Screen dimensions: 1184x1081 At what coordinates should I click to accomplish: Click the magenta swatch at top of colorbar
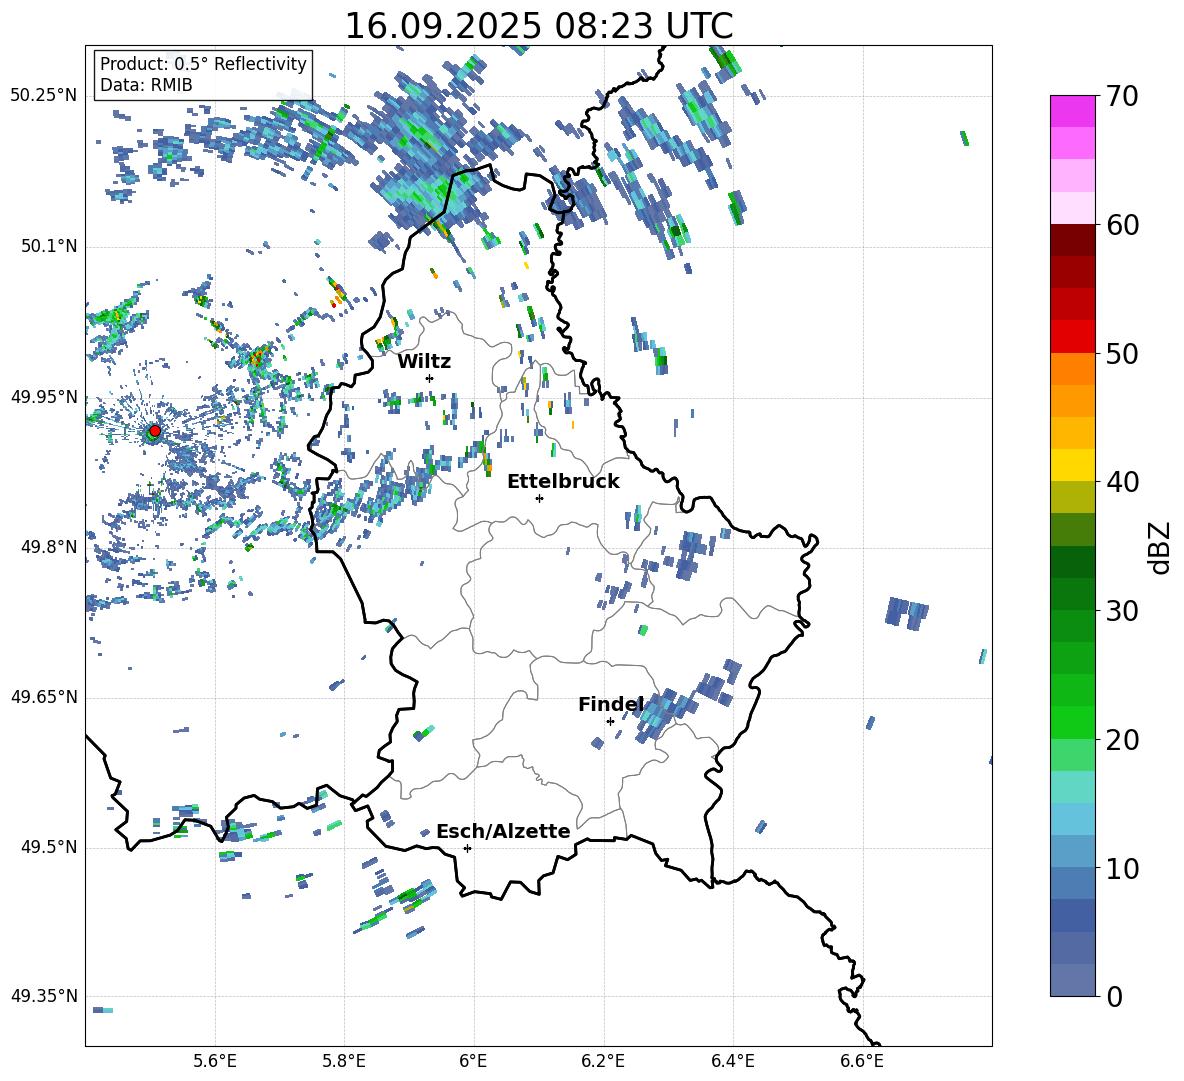pyautogui.click(x=1072, y=111)
